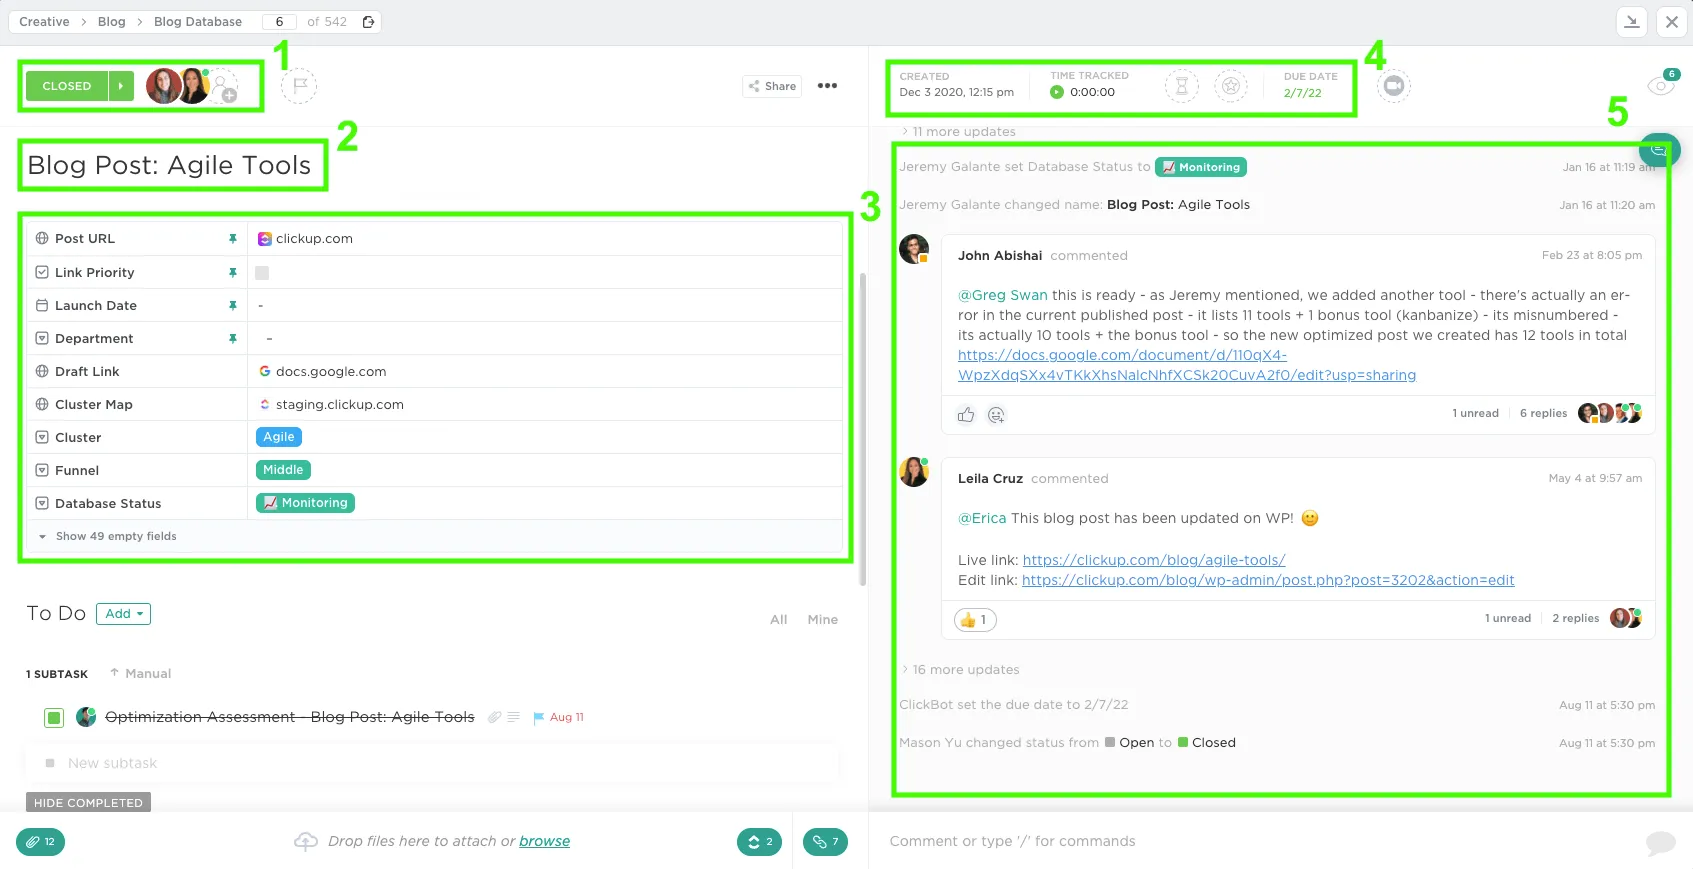This screenshot has height=869, width=1693.
Task: Open the To Do Add dropdown
Action: [124, 614]
